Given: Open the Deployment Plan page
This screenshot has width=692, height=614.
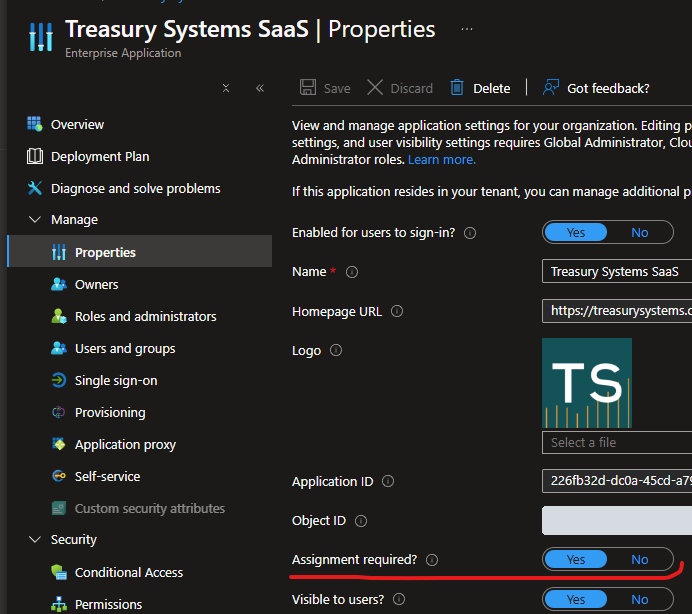Looking at the screenshot, I should tap(100, 156).
